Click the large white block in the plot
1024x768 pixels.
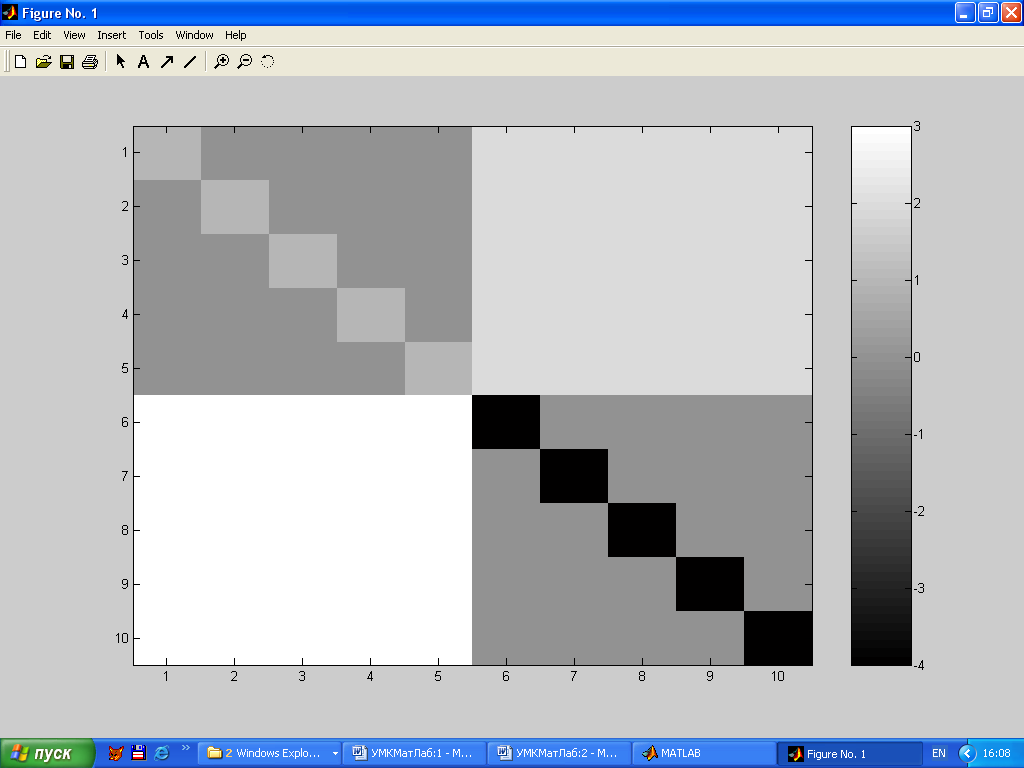click(302, 530)
